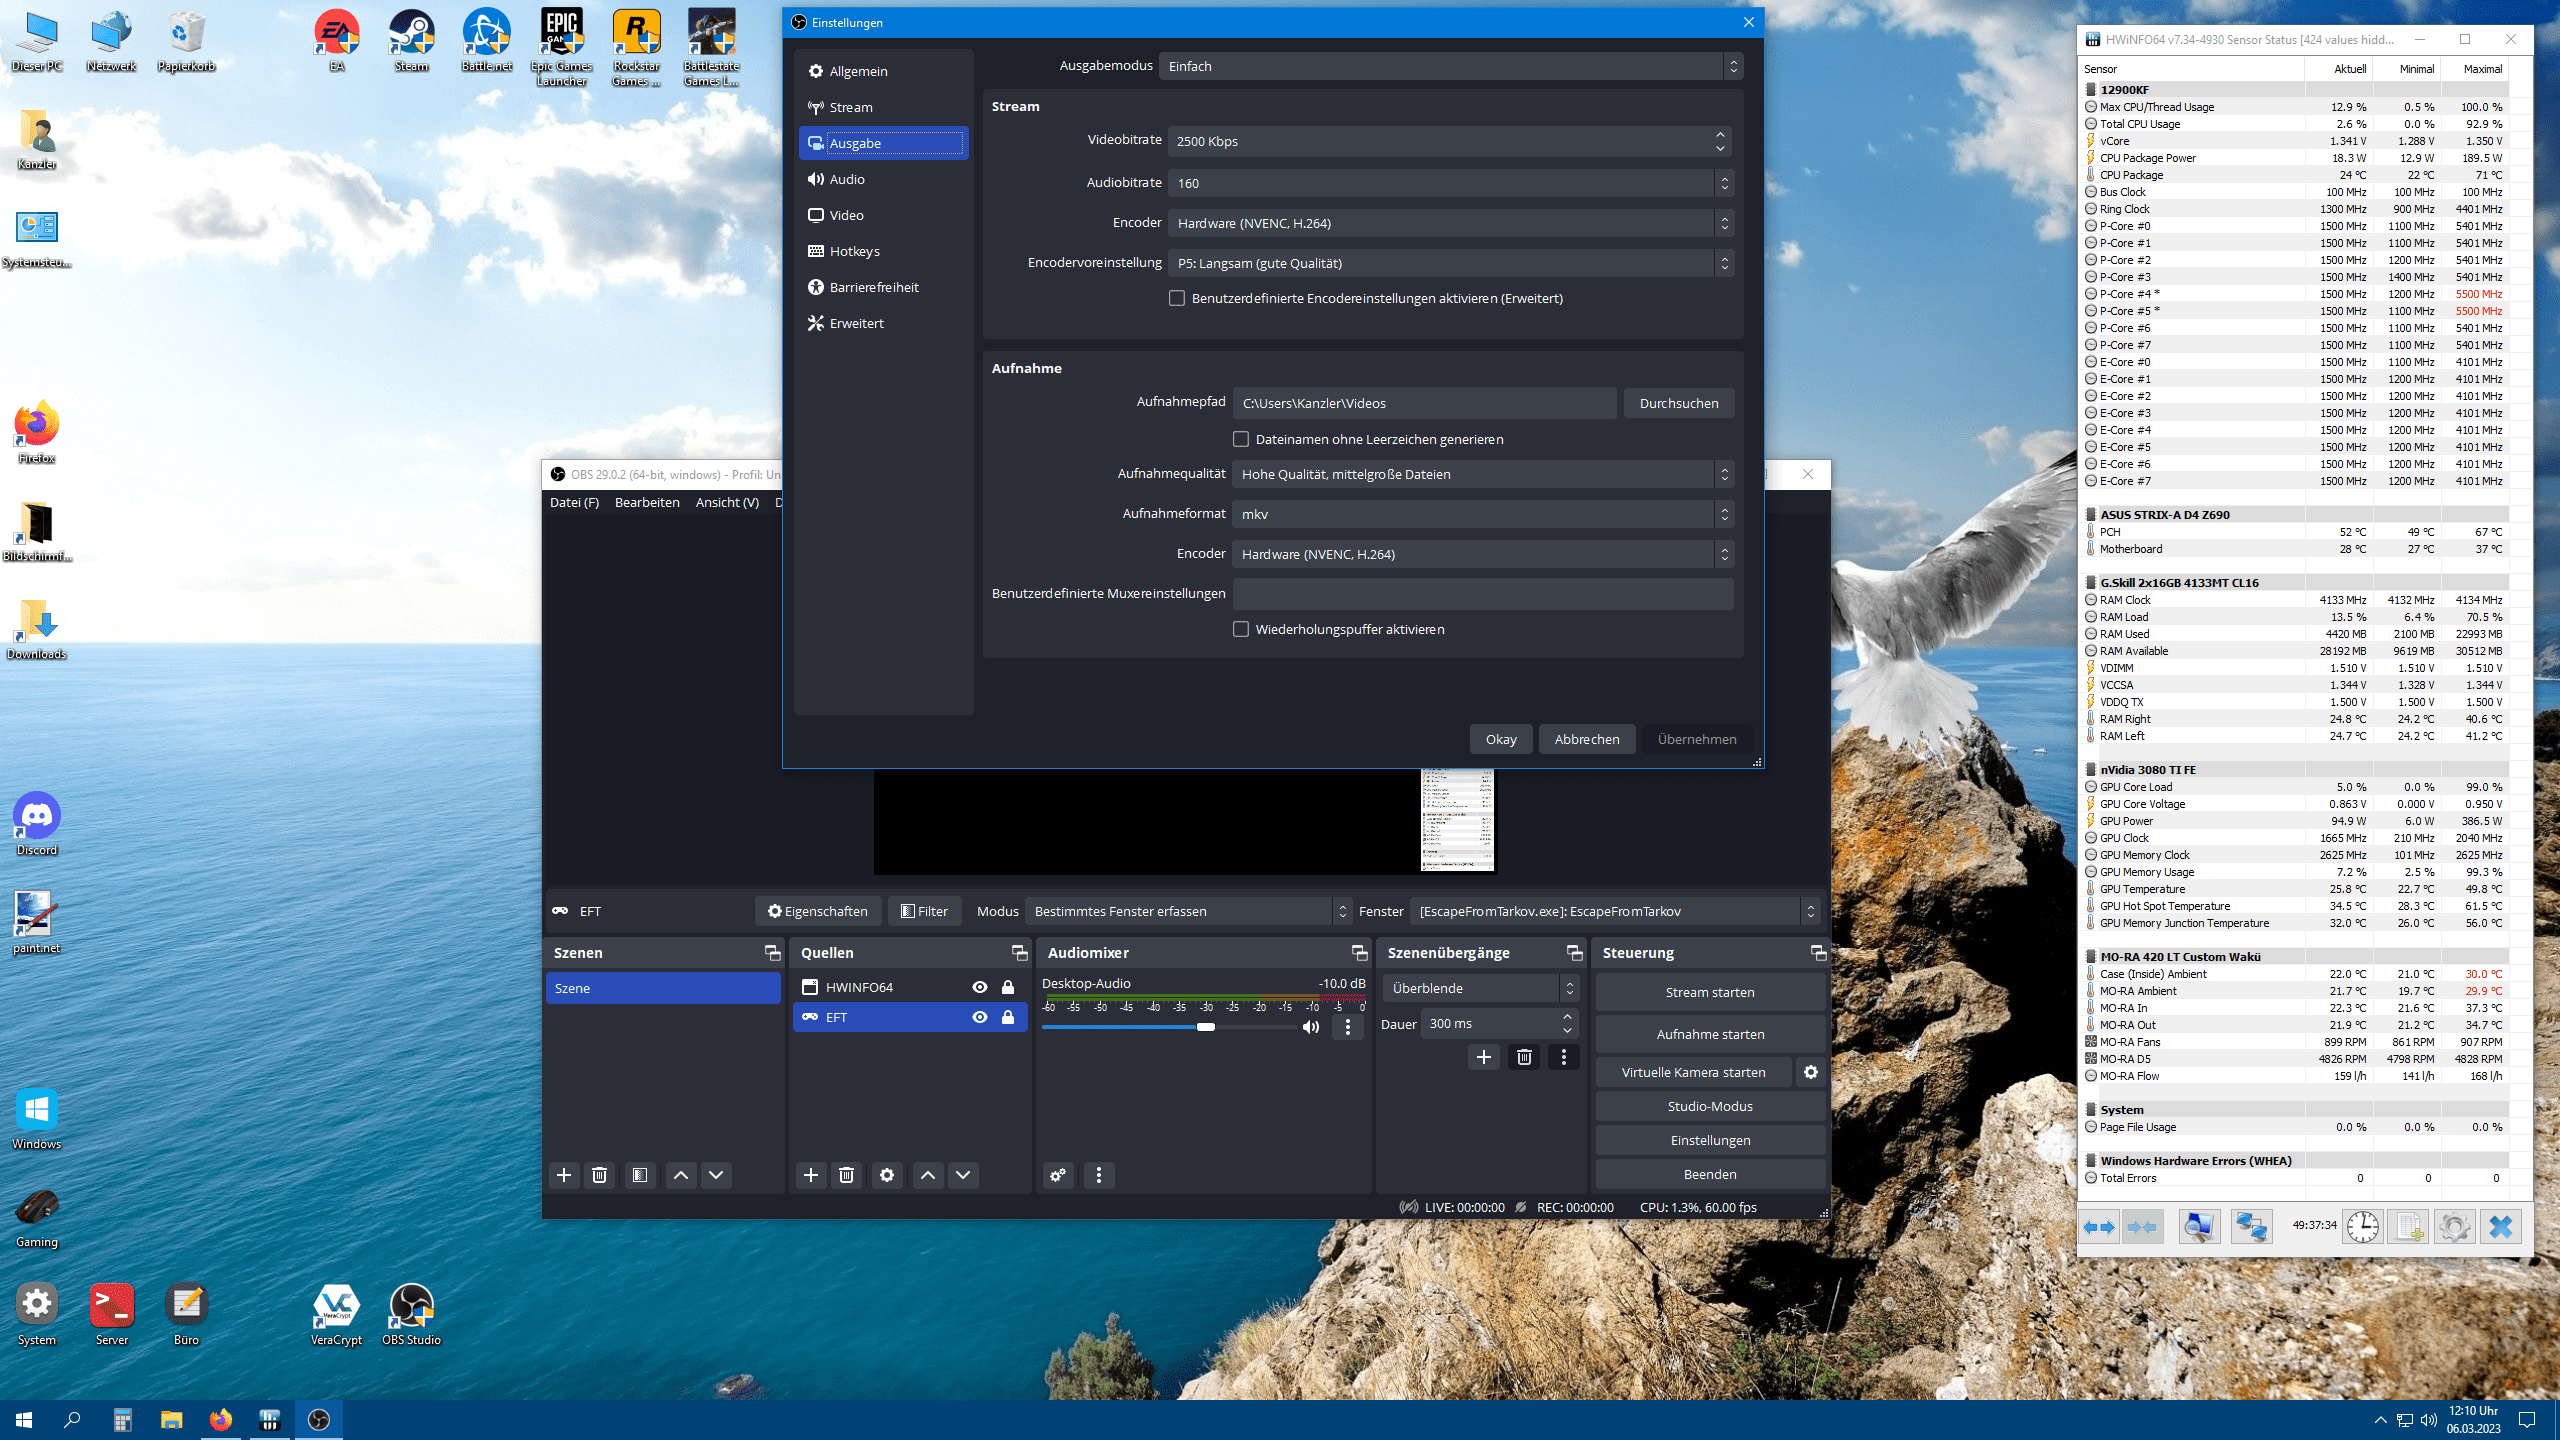
Task: Add scene transition plus button
Action: [x=1484, y=1057]
